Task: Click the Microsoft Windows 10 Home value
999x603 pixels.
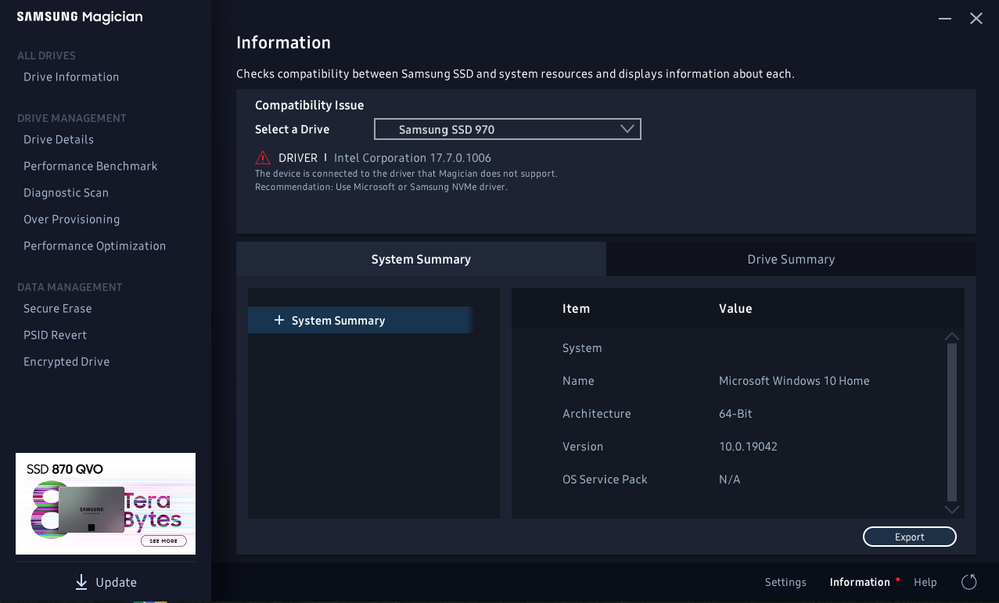Action: click(794, 381)
